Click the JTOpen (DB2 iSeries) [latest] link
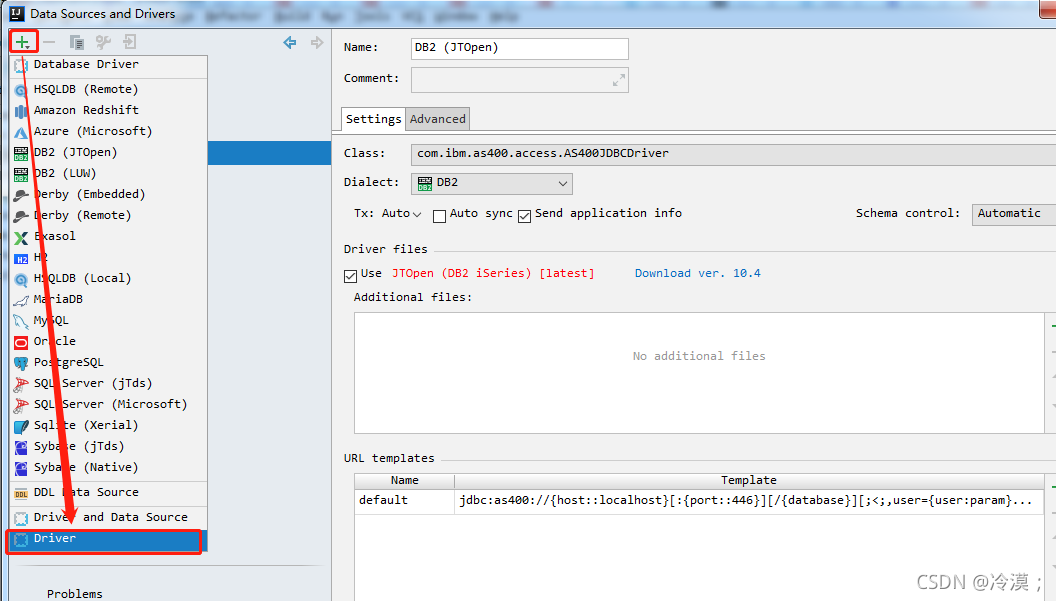The height and width of the screenshot is (601, 1056). point(493,273)
